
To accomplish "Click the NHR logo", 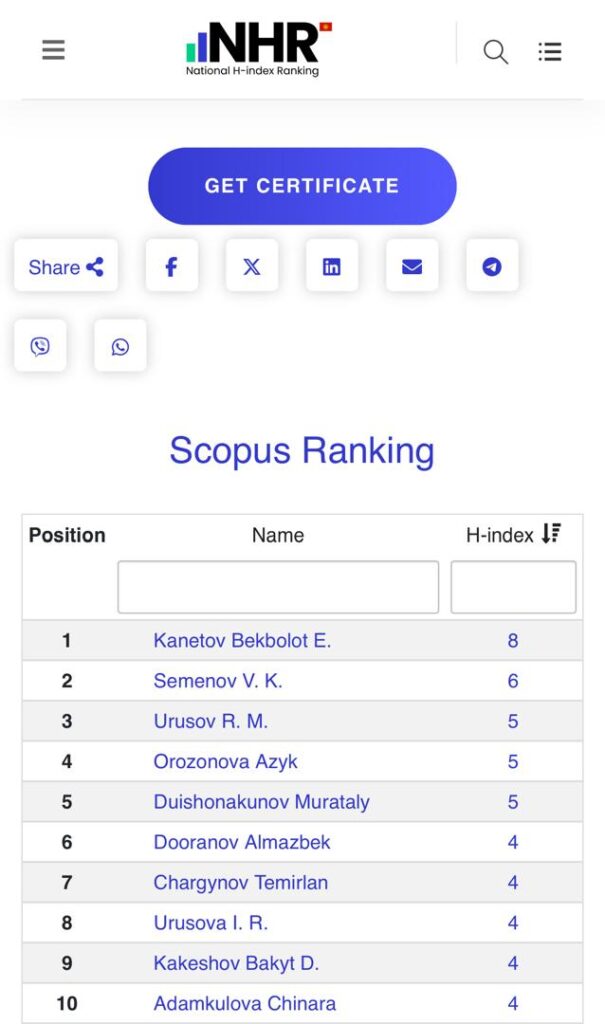I will (x=258, y=49).
